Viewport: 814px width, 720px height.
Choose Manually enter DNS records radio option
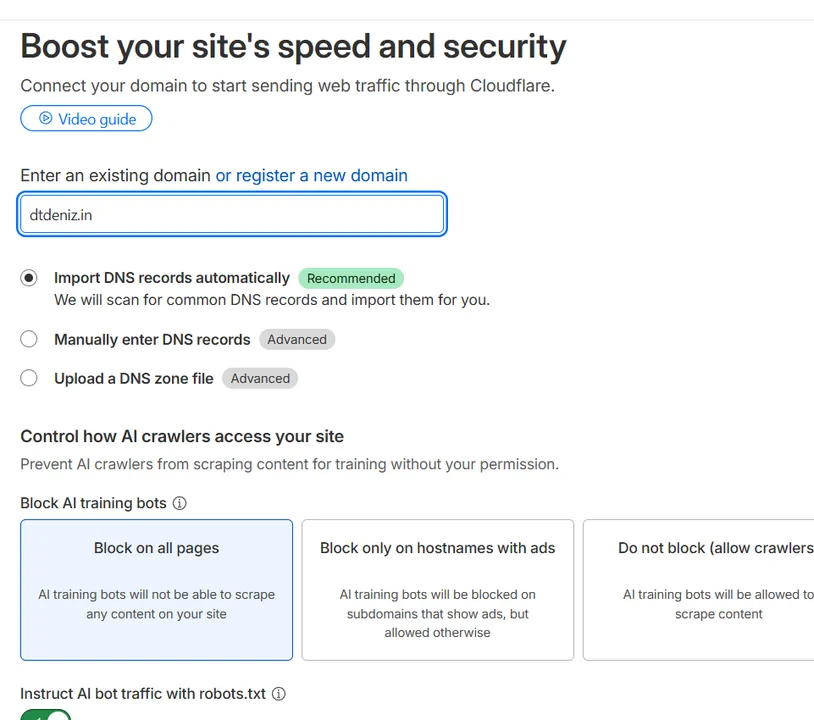tap(29, 339)
